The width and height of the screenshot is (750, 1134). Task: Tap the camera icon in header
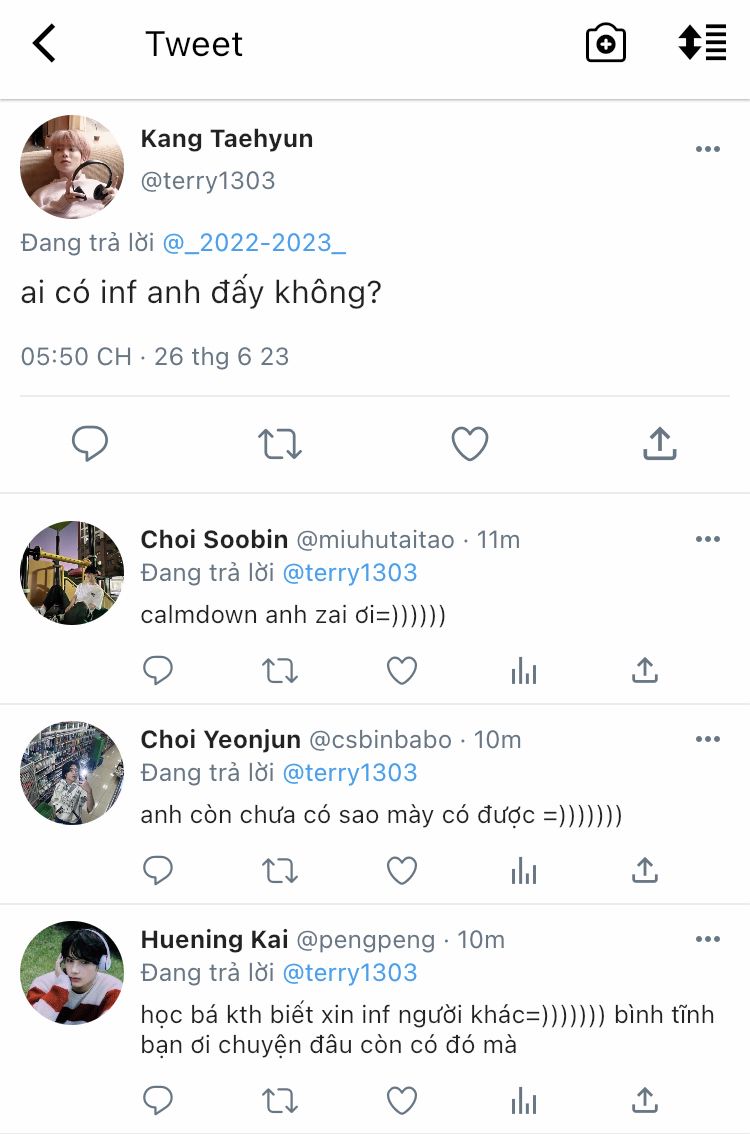pyautogui.click(x=605, y=44)
